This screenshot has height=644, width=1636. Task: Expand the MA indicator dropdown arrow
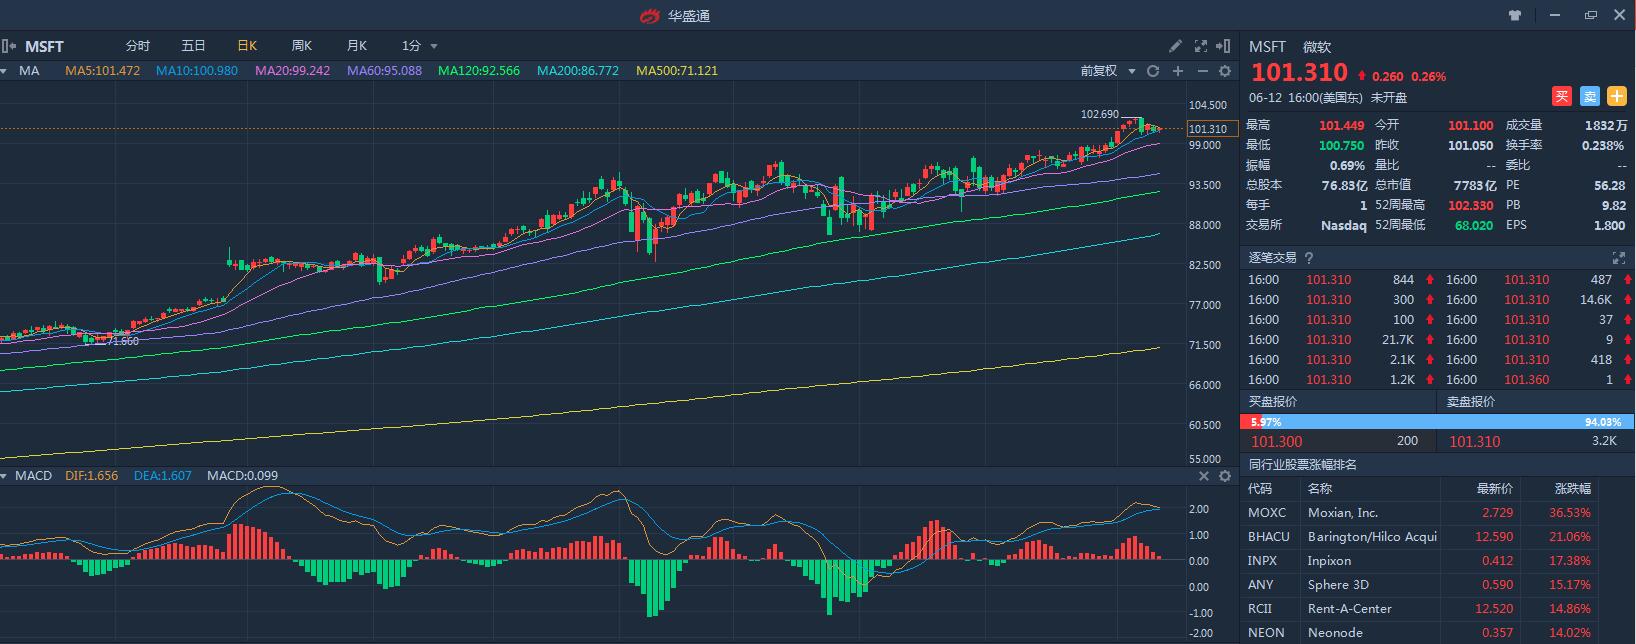point(5,71)
